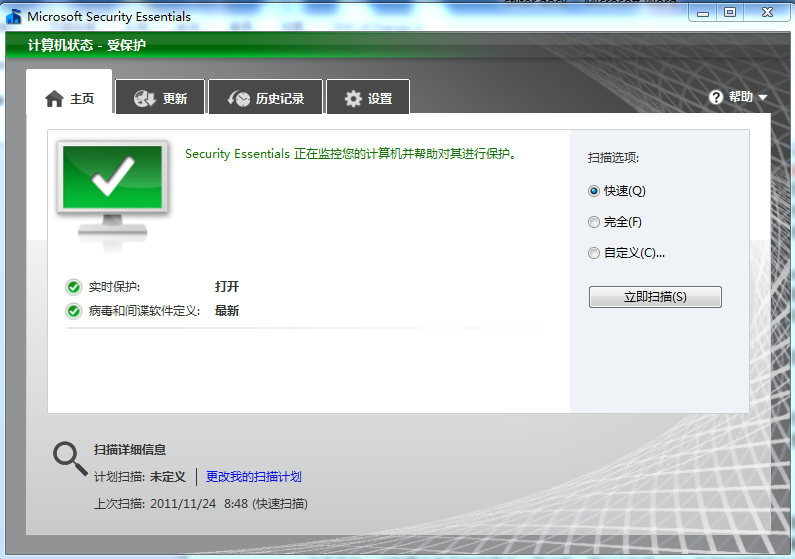Click the 病毒和间谍软件定义: label
This screenshot has height=559, width=795.
click(144, 311)
